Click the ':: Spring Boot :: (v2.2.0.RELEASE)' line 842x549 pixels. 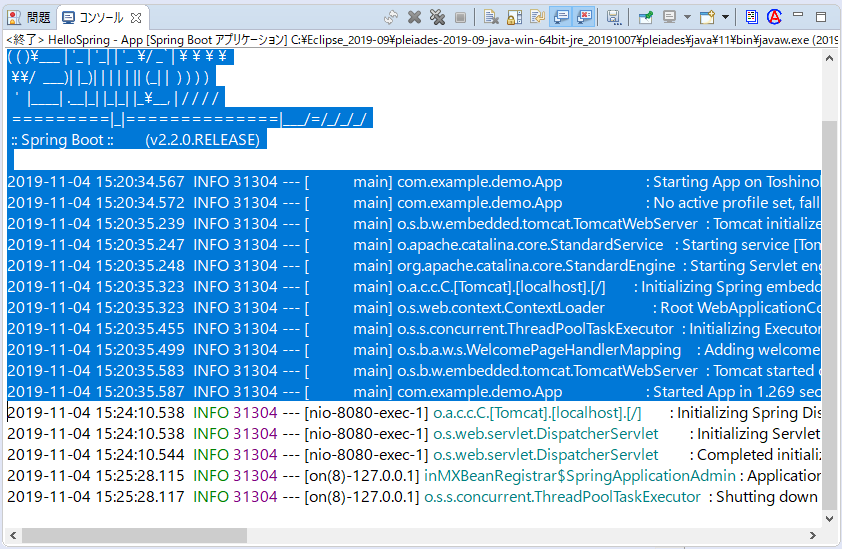point(135,140)
